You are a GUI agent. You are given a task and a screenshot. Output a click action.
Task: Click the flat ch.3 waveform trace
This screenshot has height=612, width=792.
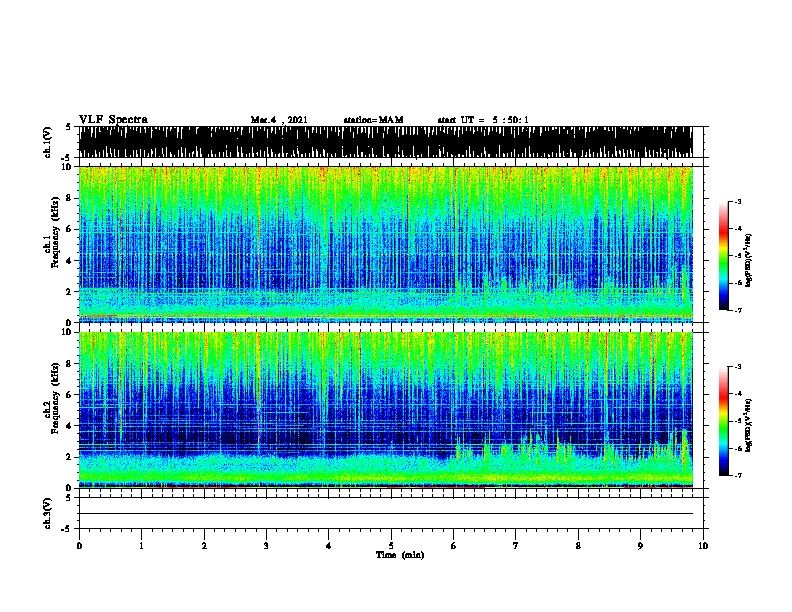pos(385,514)
